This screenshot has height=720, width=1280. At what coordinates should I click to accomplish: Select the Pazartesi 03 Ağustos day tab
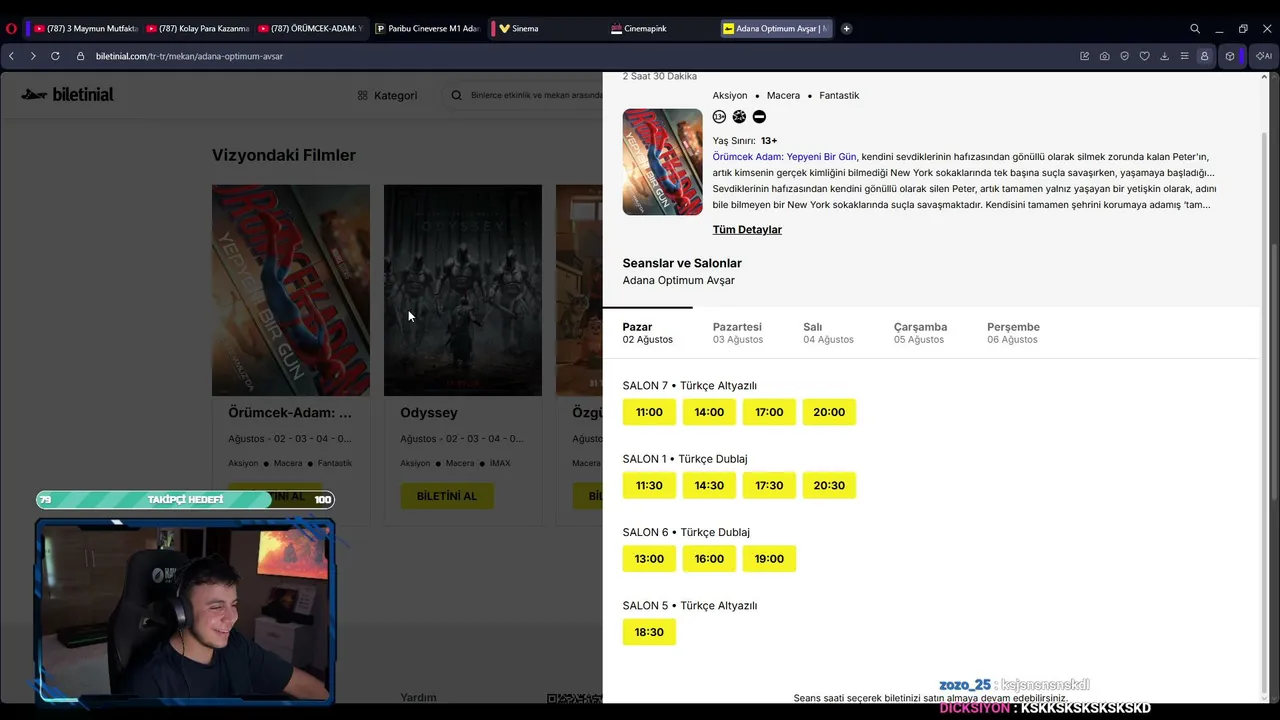[738, 333]
